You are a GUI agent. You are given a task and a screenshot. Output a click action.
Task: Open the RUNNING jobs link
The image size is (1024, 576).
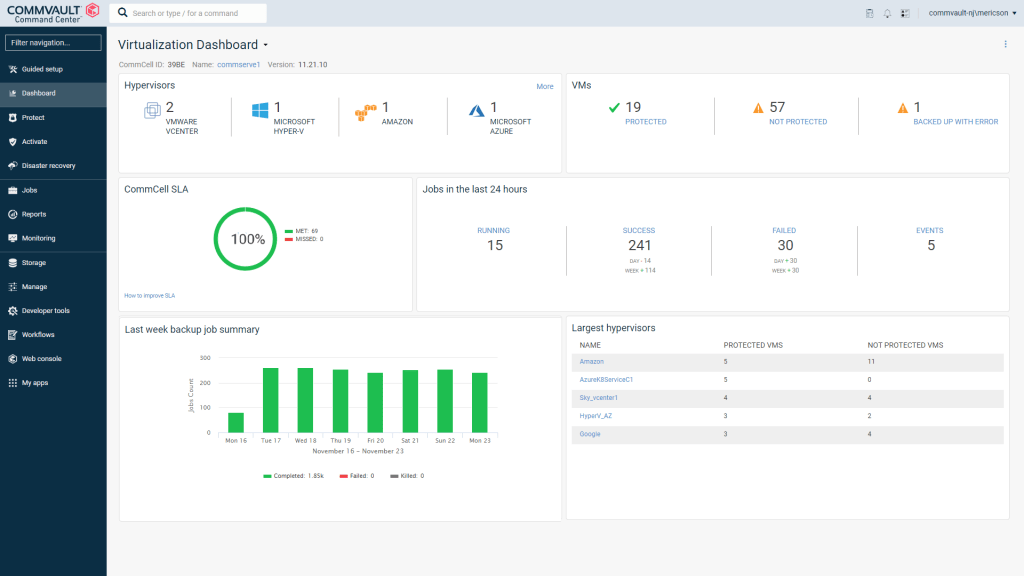(x=493, y=231)
